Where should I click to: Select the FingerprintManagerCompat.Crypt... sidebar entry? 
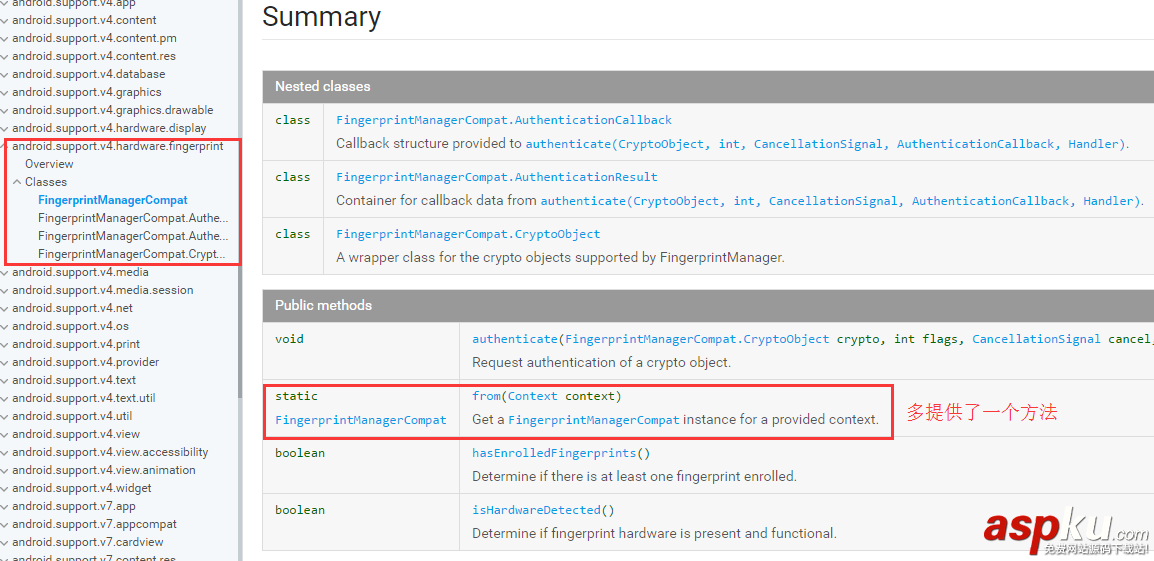(x=132, y=254)
